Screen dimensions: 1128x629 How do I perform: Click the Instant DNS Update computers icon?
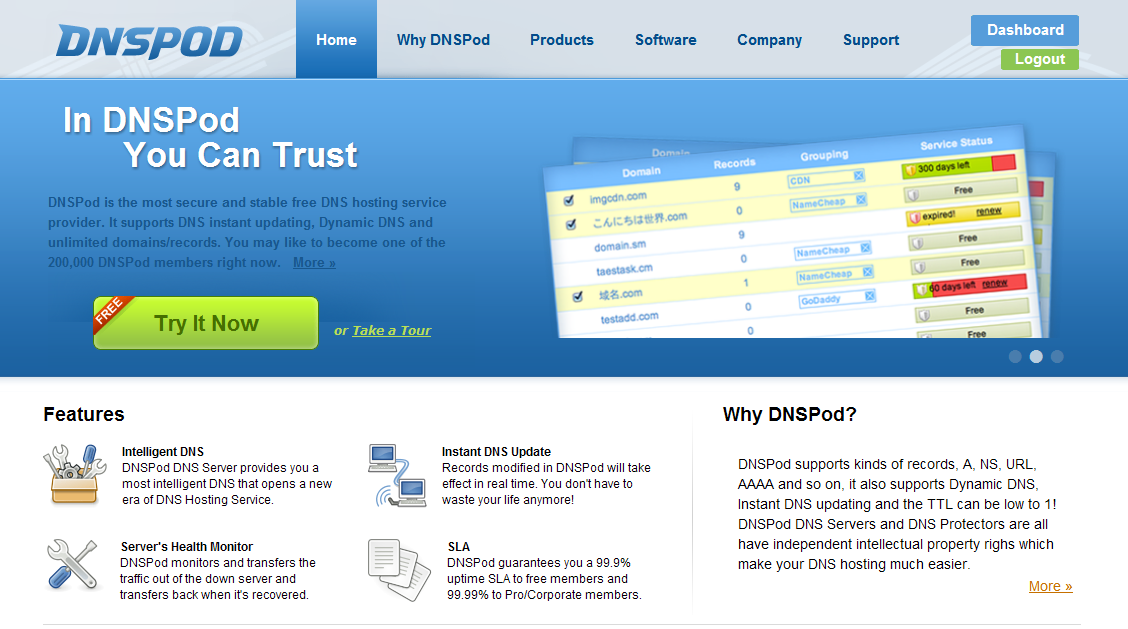click(x=398, y=475)
